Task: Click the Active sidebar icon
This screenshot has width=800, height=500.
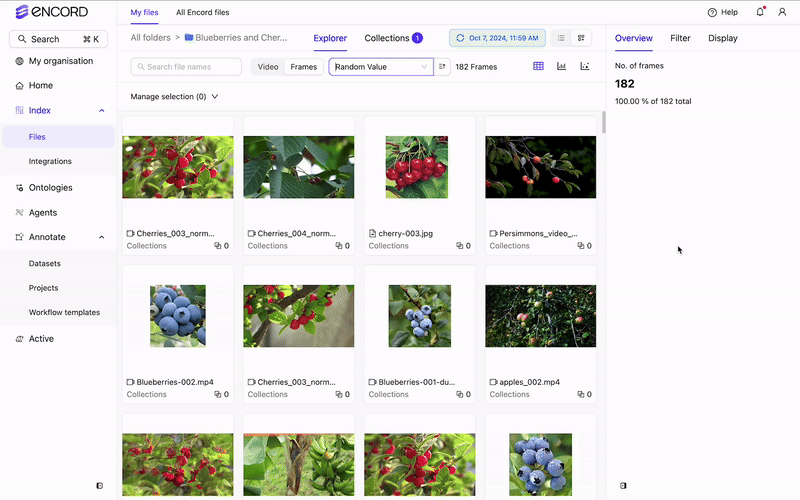Action: (19, 339)
